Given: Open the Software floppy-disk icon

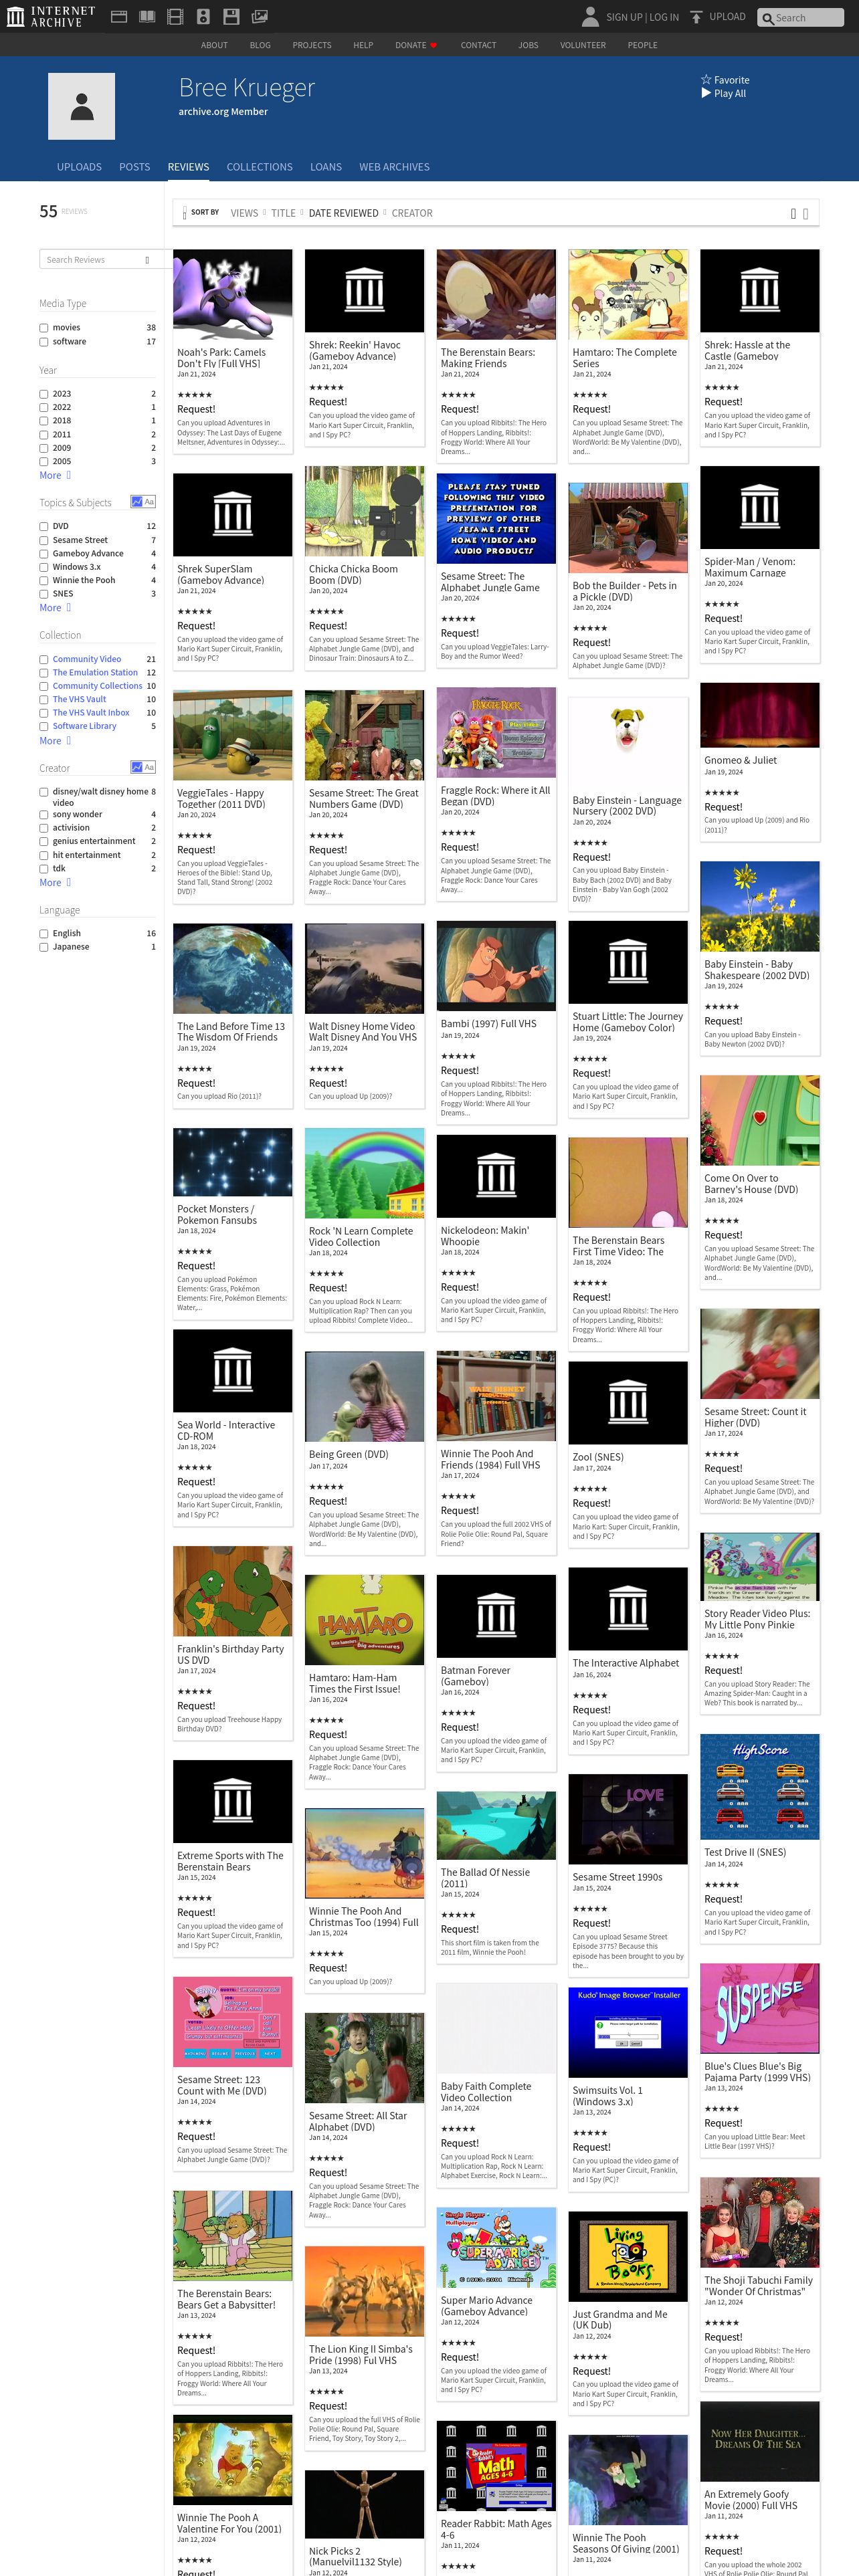Looking at the screenshot, I should point(231,16).
